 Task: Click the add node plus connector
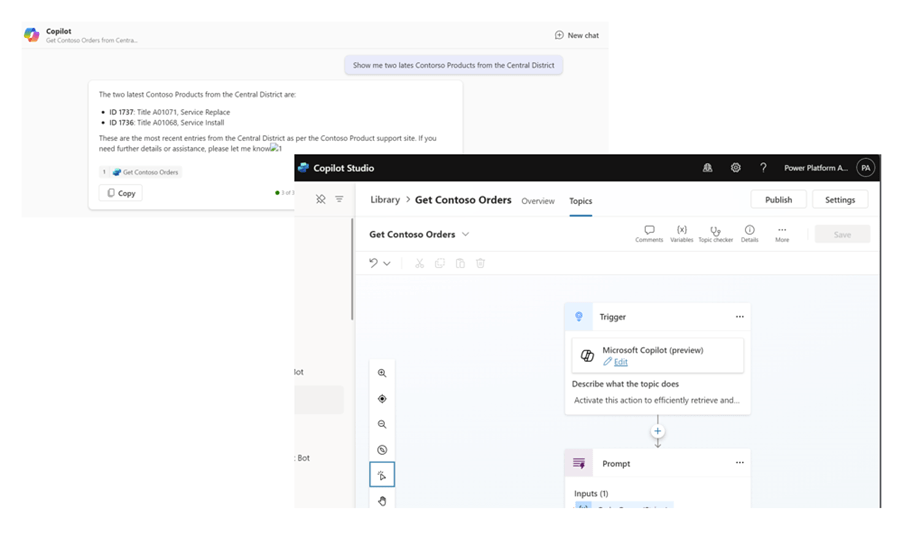click(x=657, y=432)
